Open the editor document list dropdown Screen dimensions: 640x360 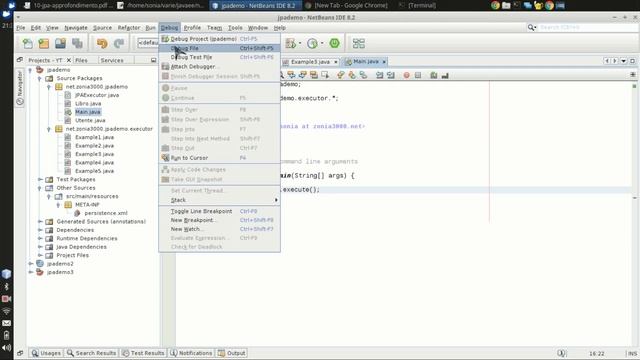click(x=624, y=61)
